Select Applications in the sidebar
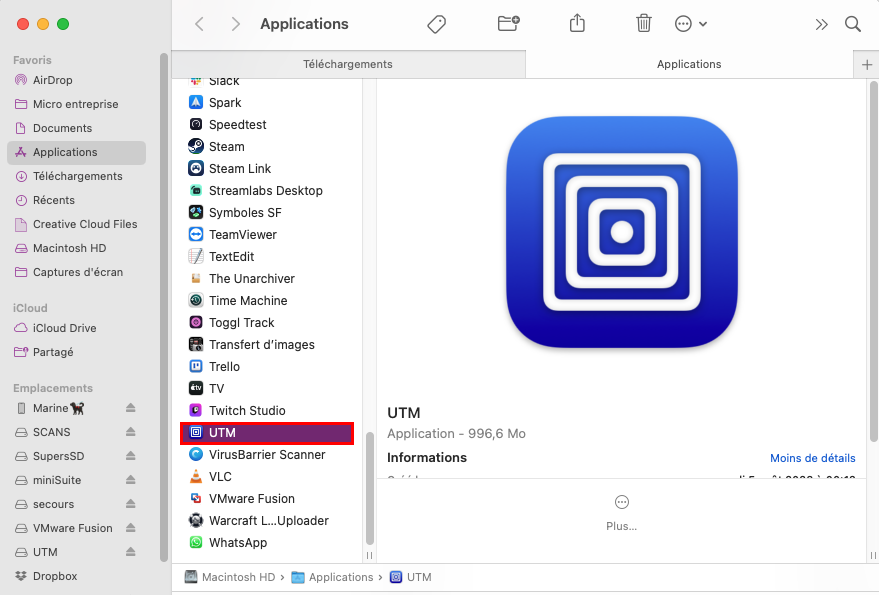 [x=76, y=153]
